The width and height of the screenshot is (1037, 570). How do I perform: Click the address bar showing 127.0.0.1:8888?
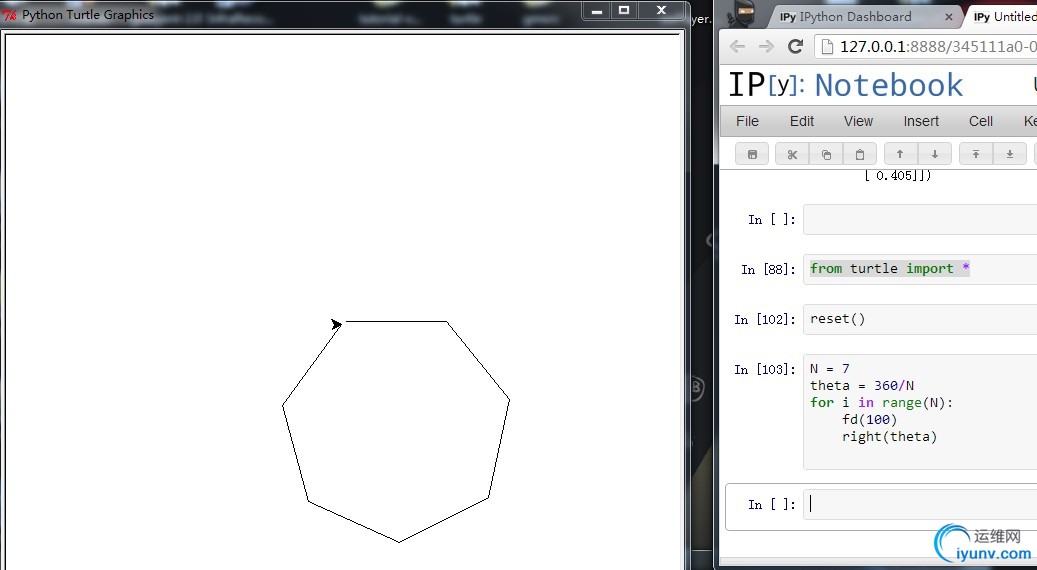point(926,46)
